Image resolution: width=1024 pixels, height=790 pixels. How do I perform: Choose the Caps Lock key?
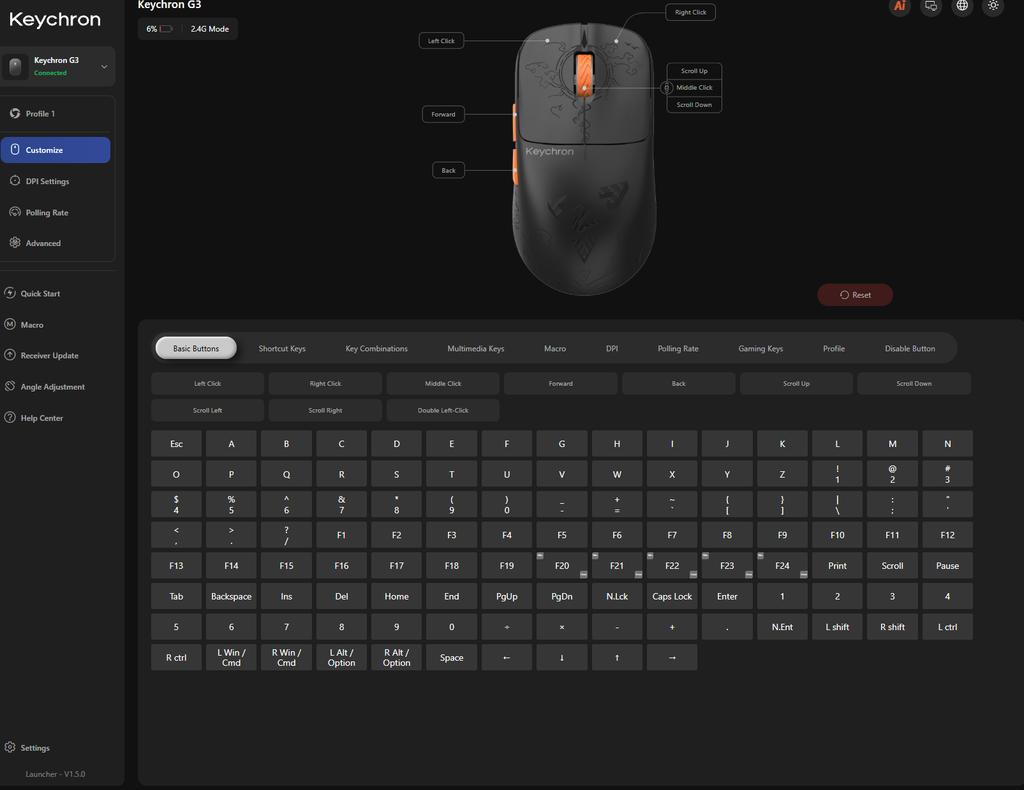click(x=672, y=596)
